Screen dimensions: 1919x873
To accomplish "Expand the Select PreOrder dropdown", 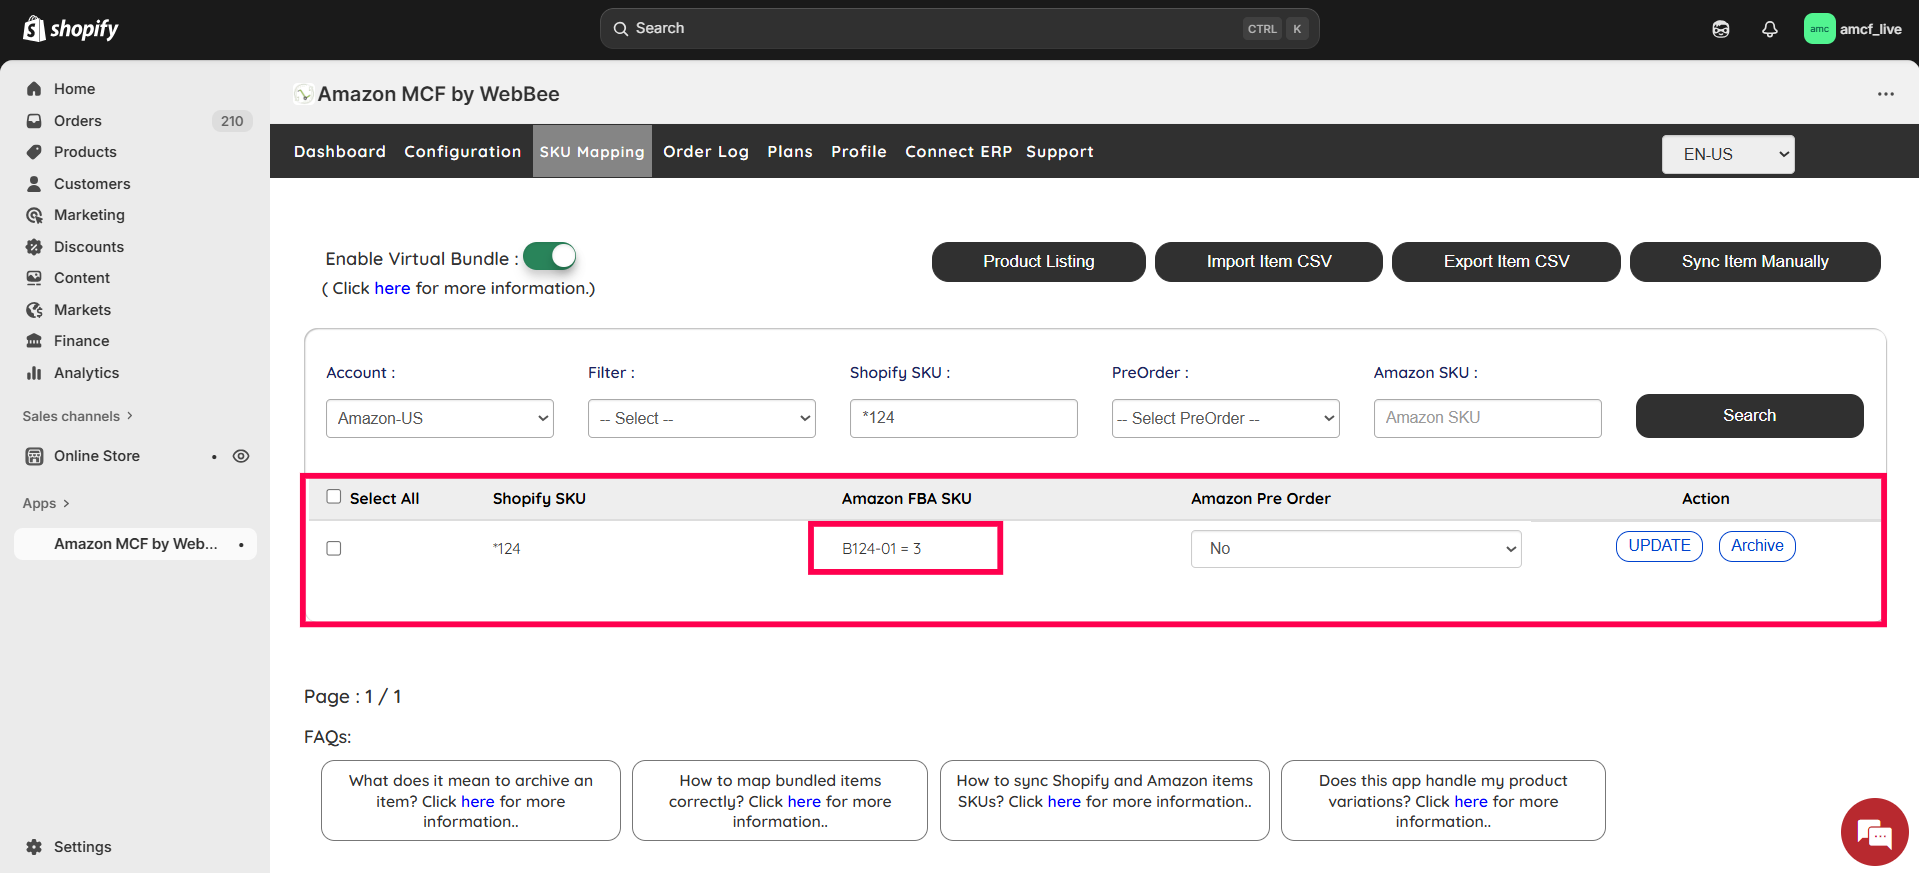I will [1225, 418].
